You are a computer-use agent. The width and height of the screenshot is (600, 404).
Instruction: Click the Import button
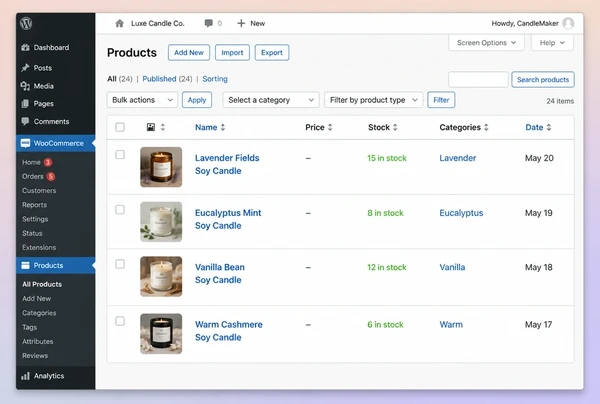[232, 52]
